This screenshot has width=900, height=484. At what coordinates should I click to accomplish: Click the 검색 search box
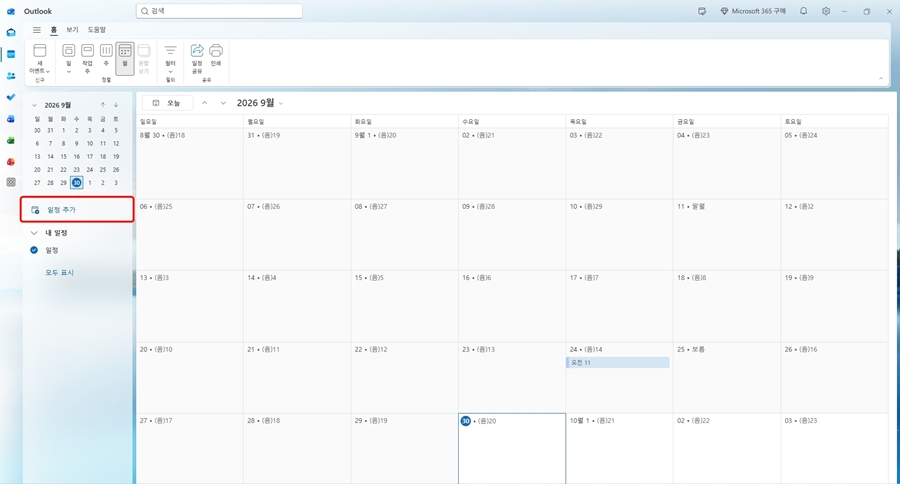pyautogui.click(x=219, y=11)
